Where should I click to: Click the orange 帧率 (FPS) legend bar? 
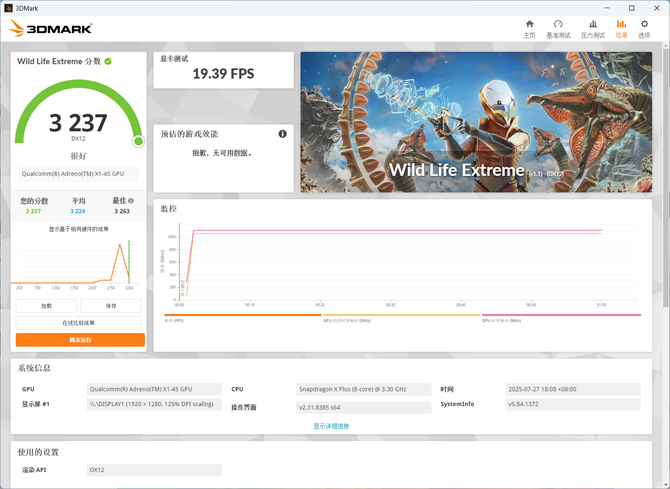(243, 315)
